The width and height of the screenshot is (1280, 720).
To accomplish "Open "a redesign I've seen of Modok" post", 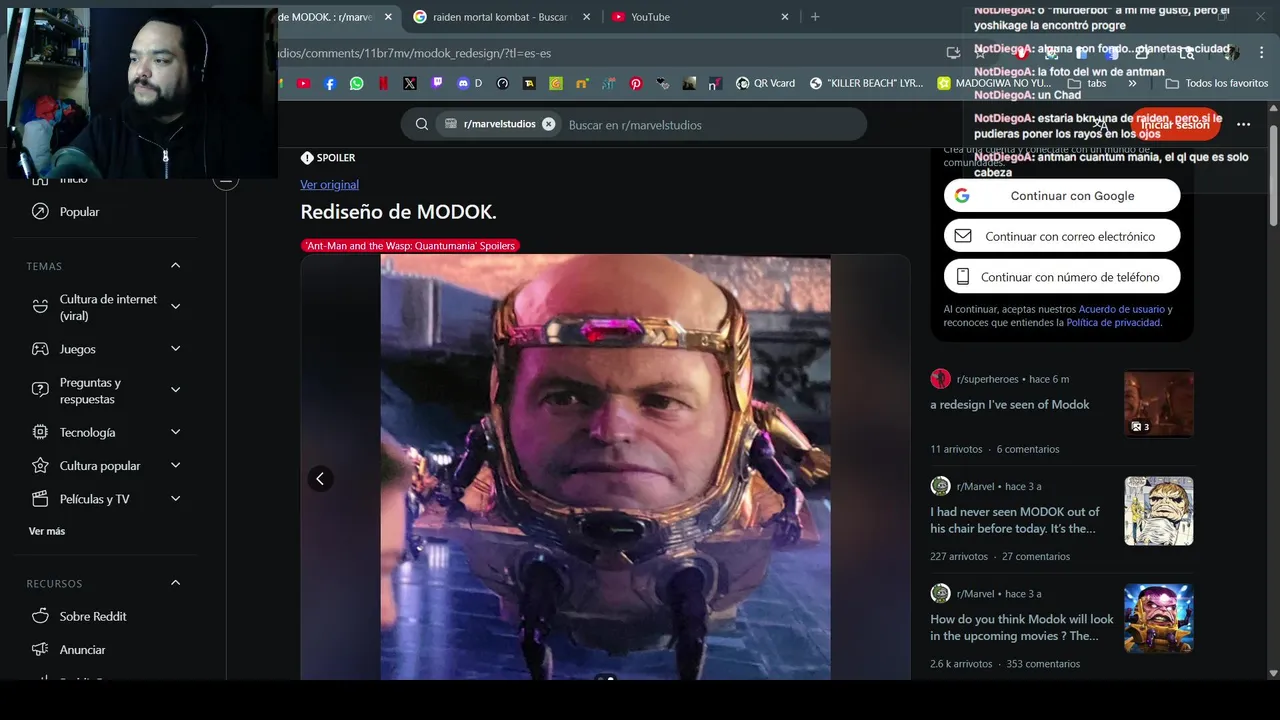I will (1010, 405).
